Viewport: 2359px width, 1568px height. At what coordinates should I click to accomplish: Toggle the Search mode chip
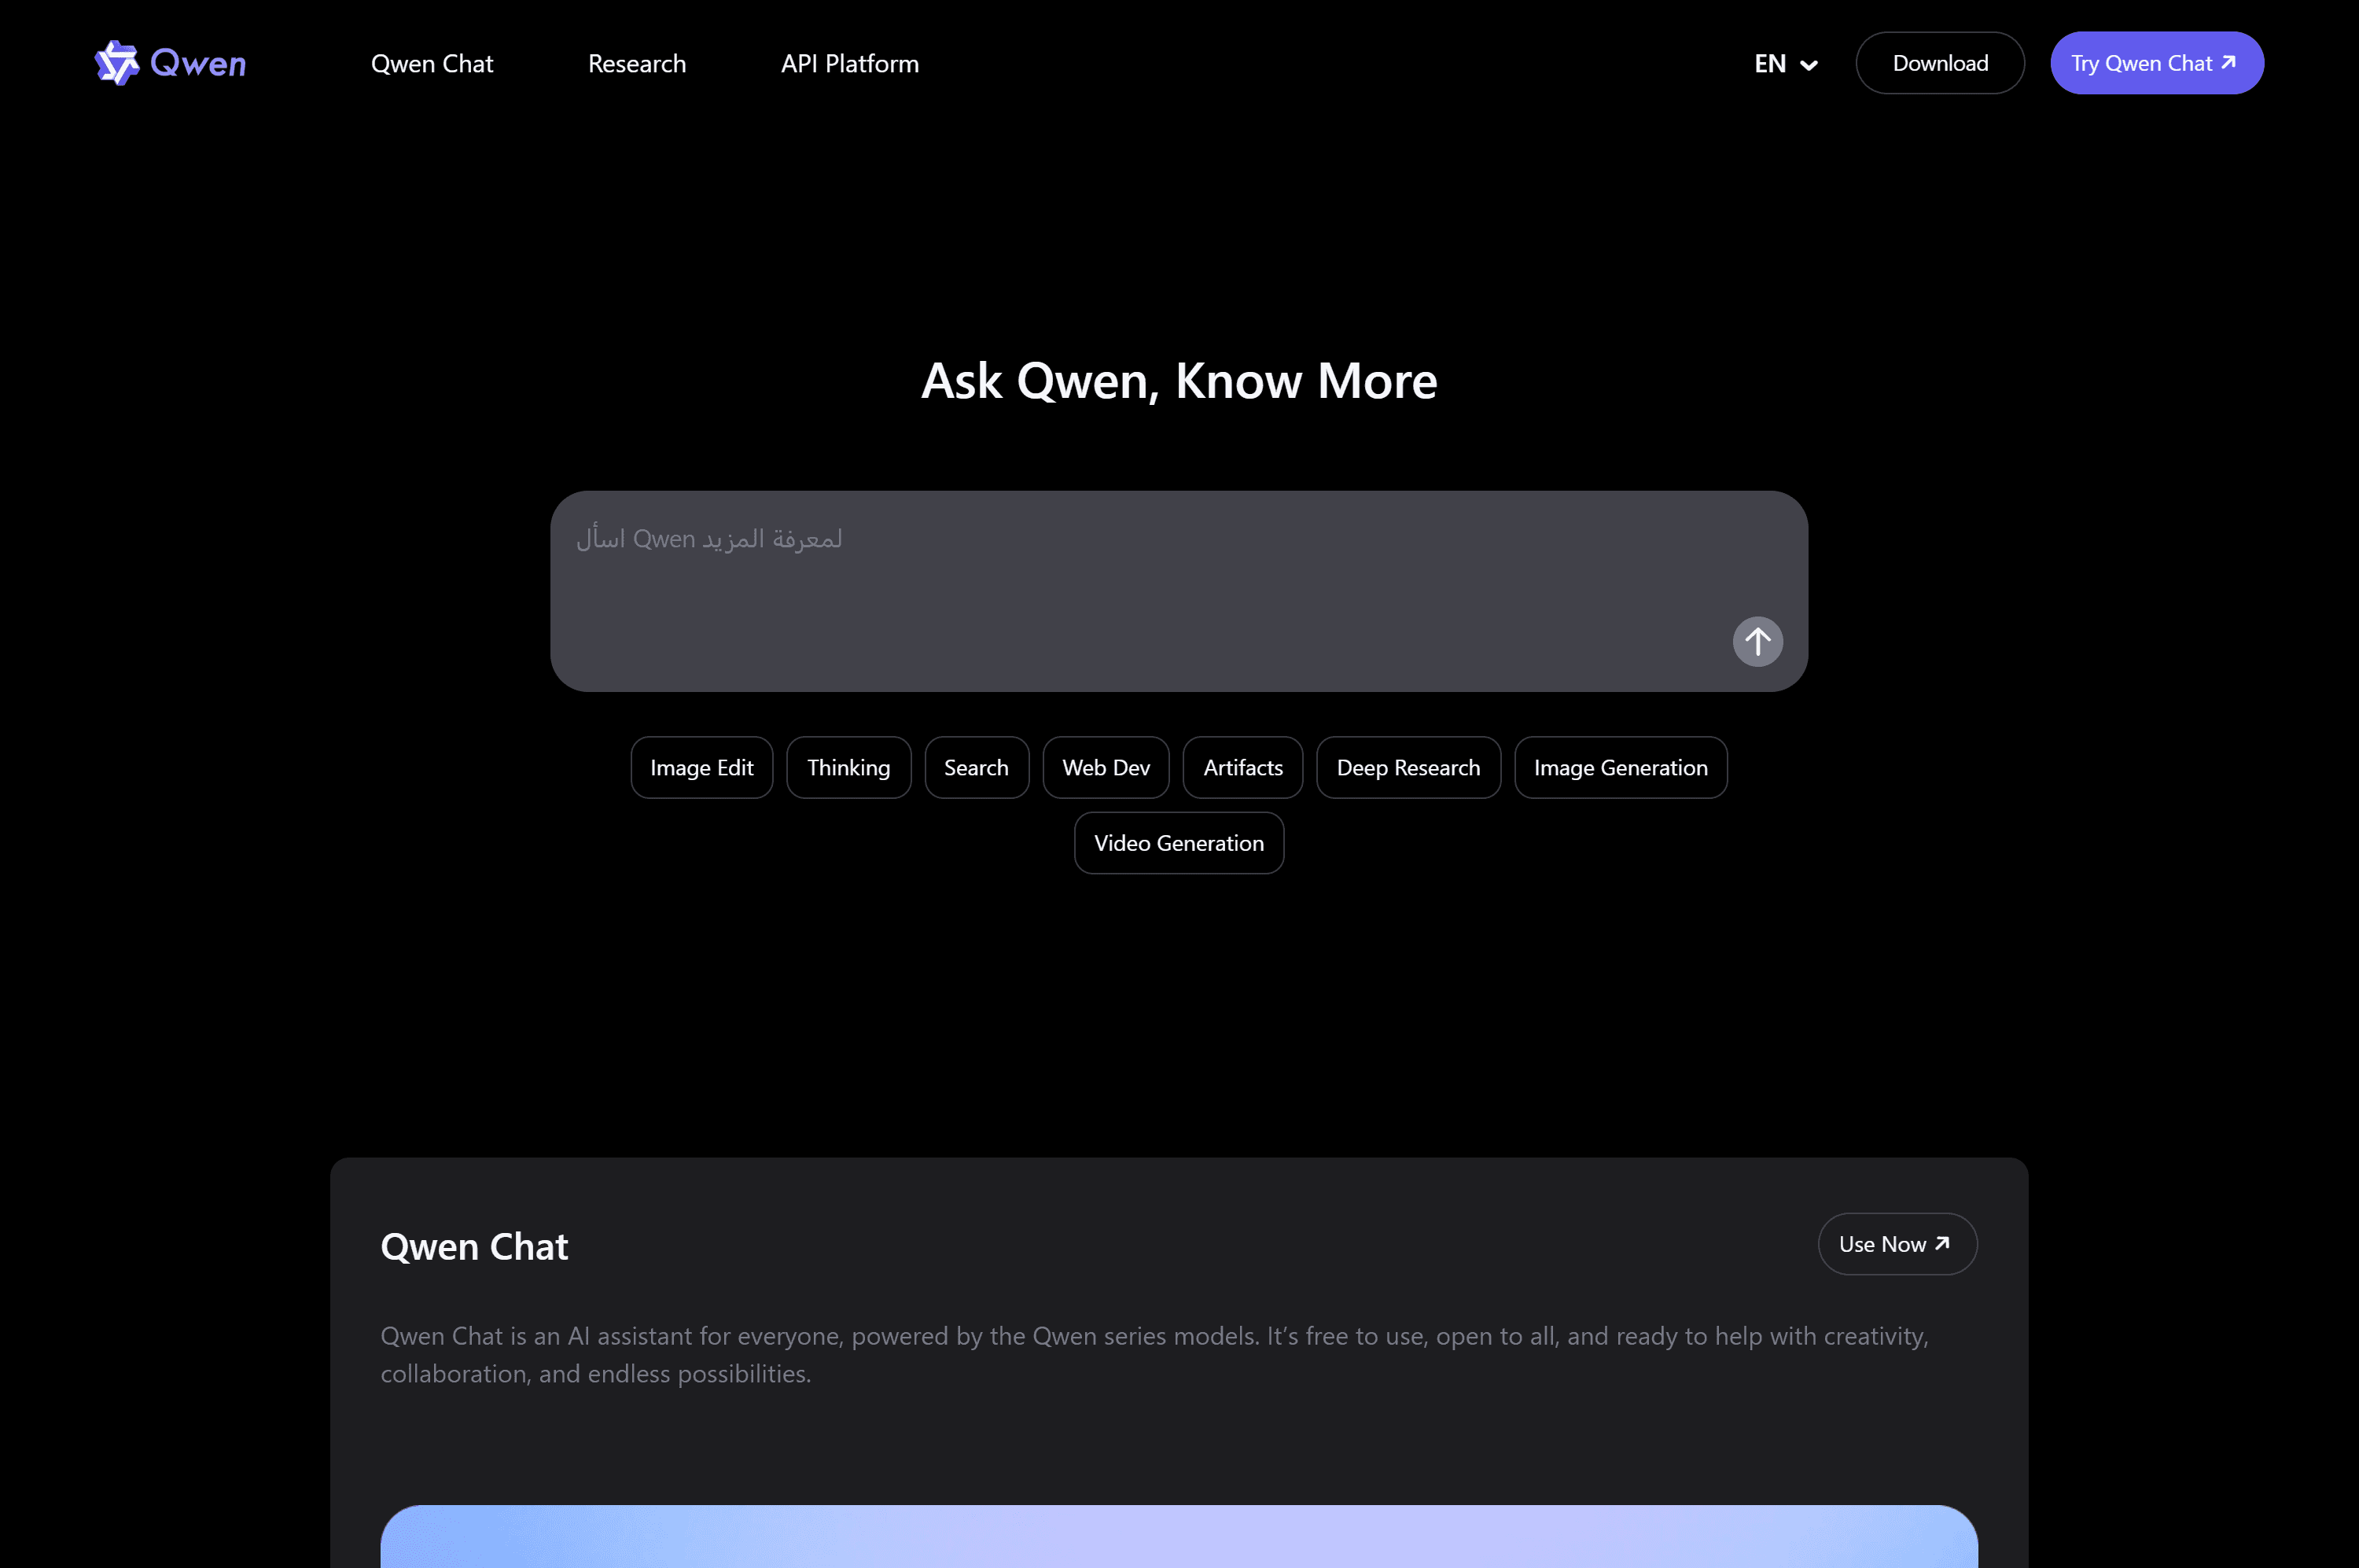(x=976, y=767)
